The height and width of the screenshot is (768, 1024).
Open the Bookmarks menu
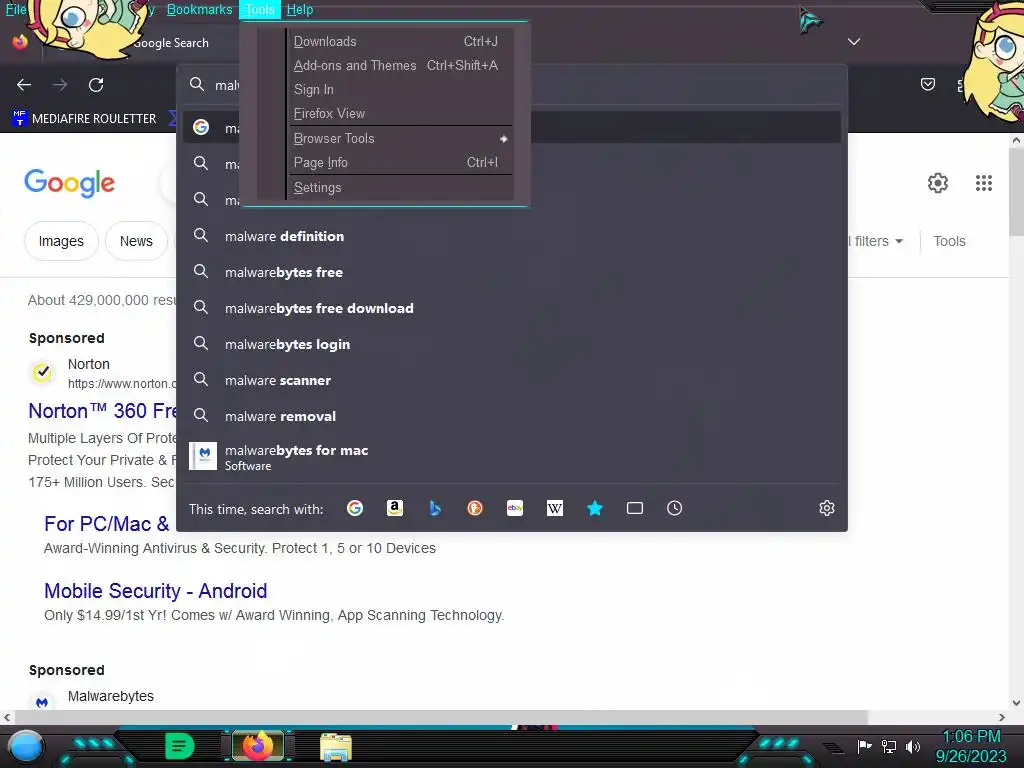click(x=199, y=9)
